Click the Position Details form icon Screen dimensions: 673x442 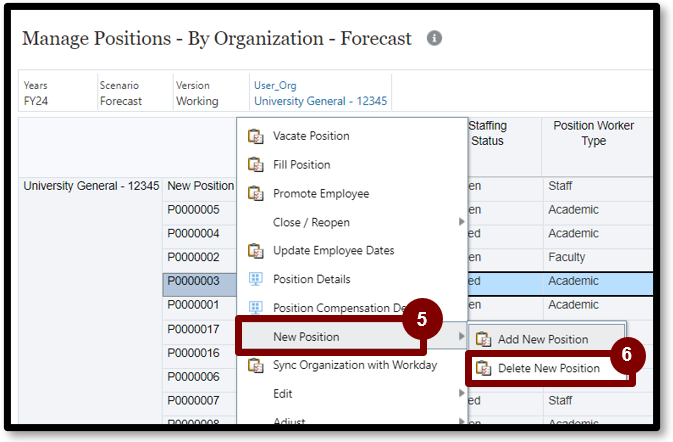255,279
